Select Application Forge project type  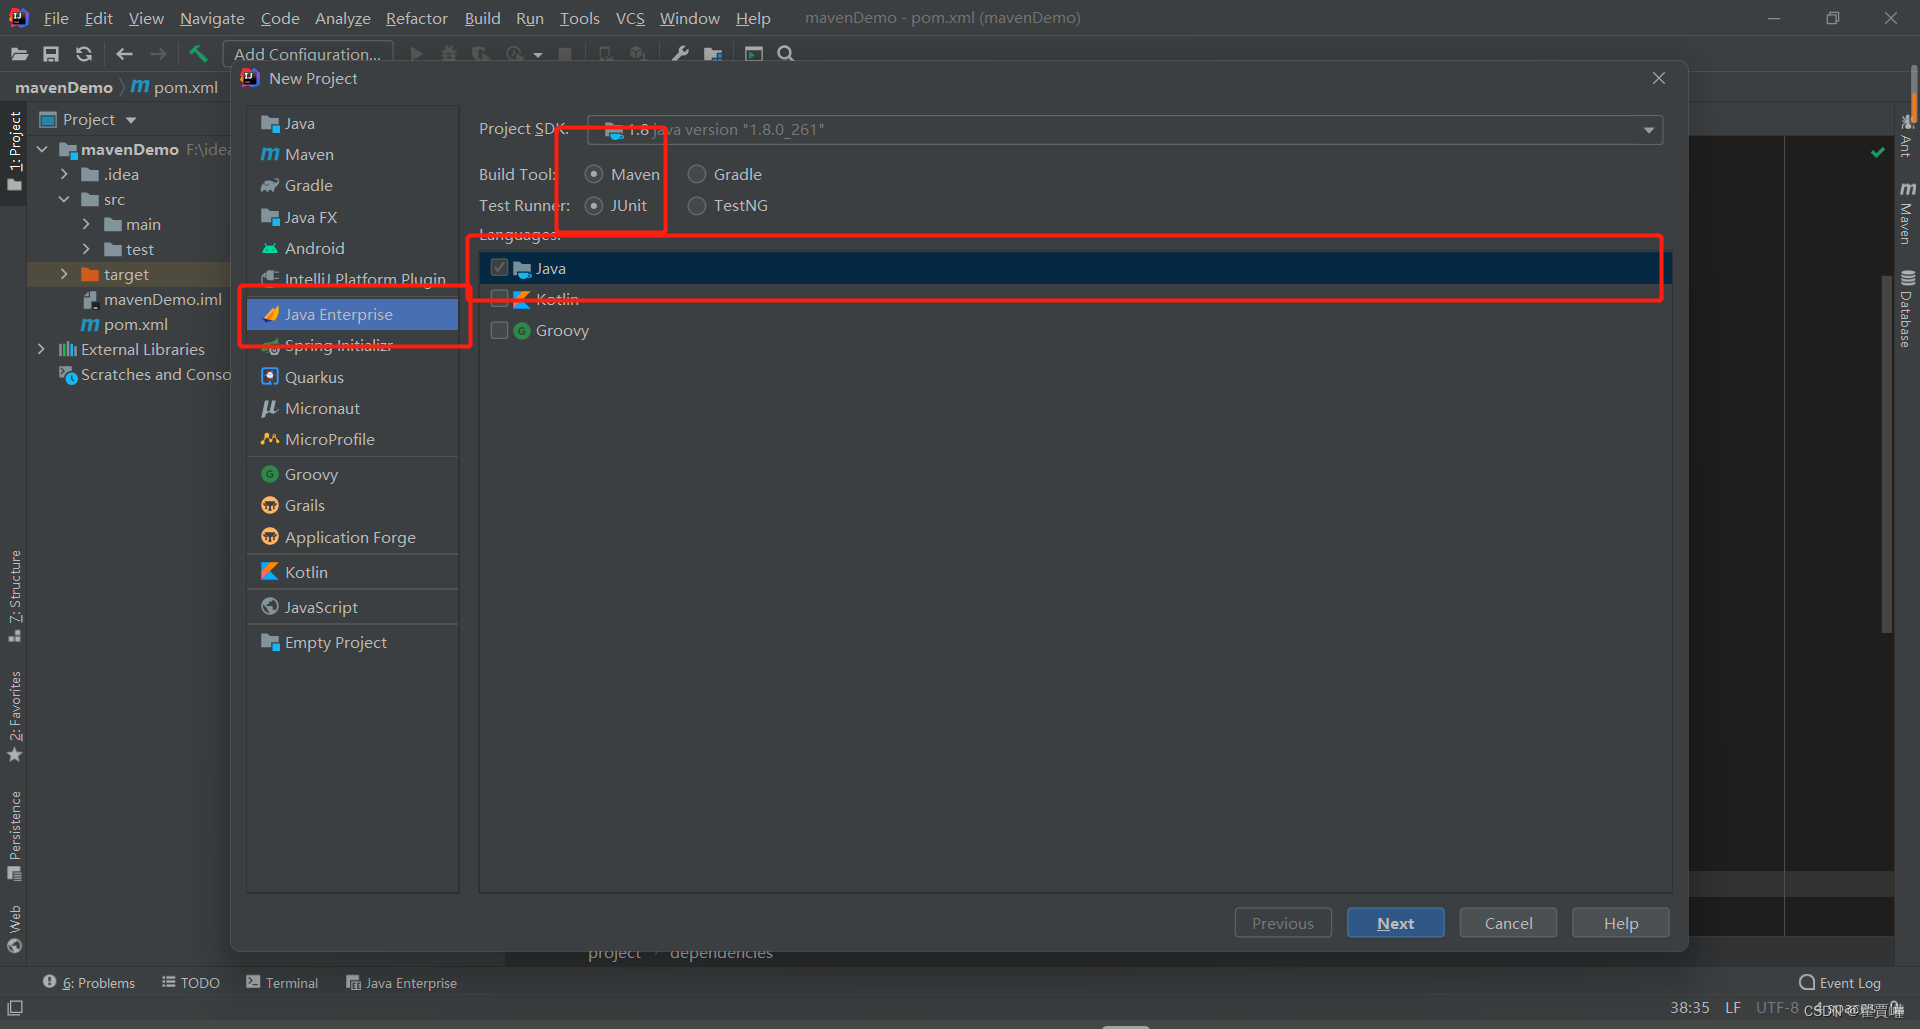click(x=352, y=537)
